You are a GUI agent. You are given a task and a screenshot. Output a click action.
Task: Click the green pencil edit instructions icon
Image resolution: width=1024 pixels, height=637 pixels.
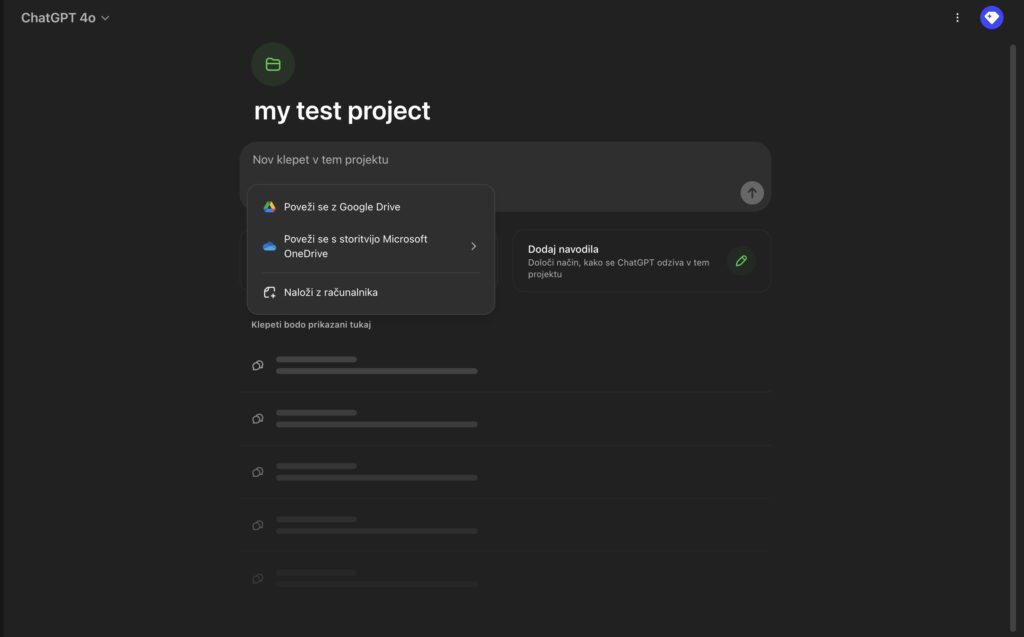(x=741, y=261)
